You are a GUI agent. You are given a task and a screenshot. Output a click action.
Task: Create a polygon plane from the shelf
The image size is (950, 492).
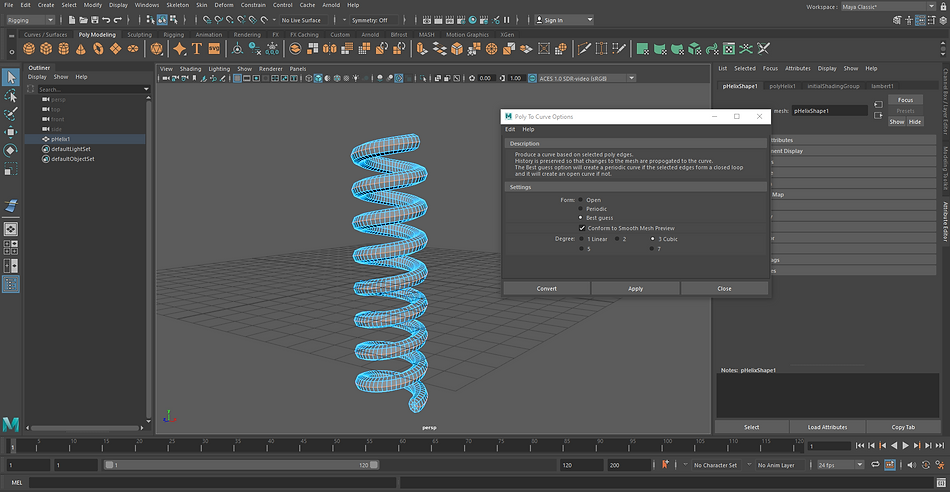tap(116, 48)
